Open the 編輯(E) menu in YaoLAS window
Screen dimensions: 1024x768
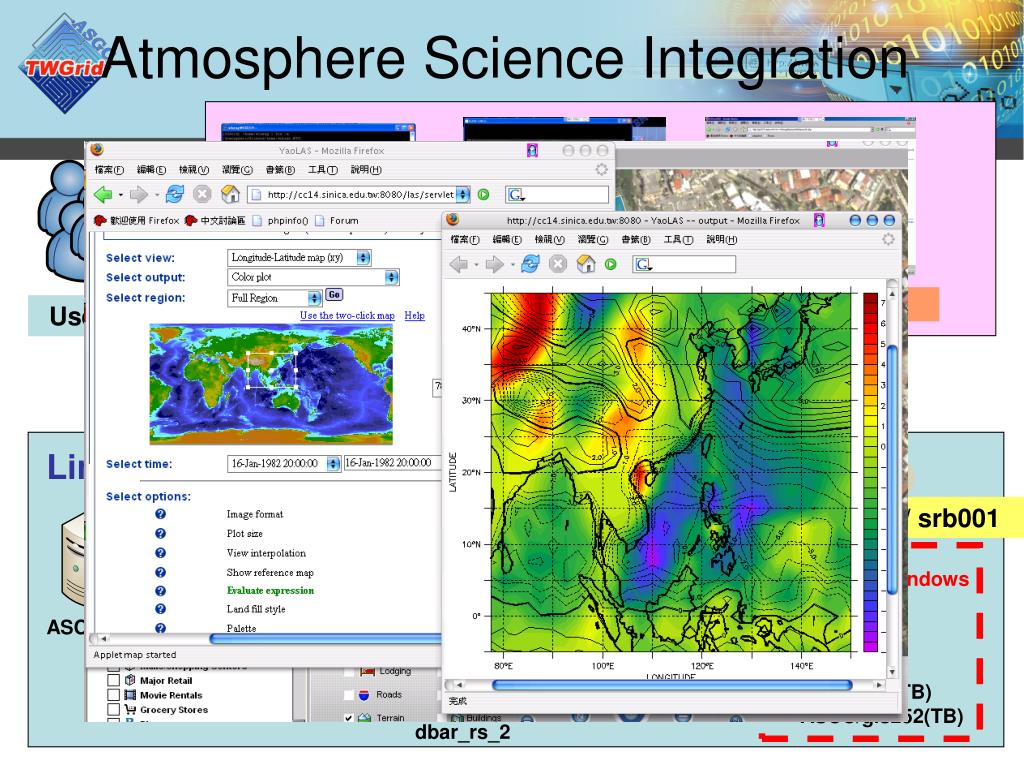click(x=152, y=170)
